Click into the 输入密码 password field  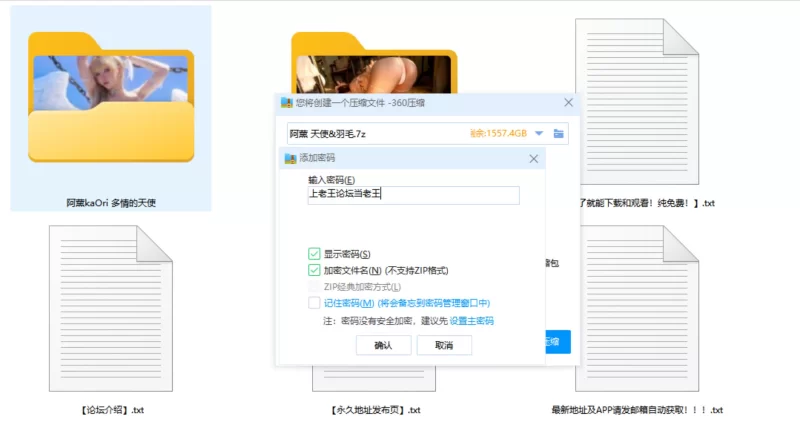click(x=413, y=195)
